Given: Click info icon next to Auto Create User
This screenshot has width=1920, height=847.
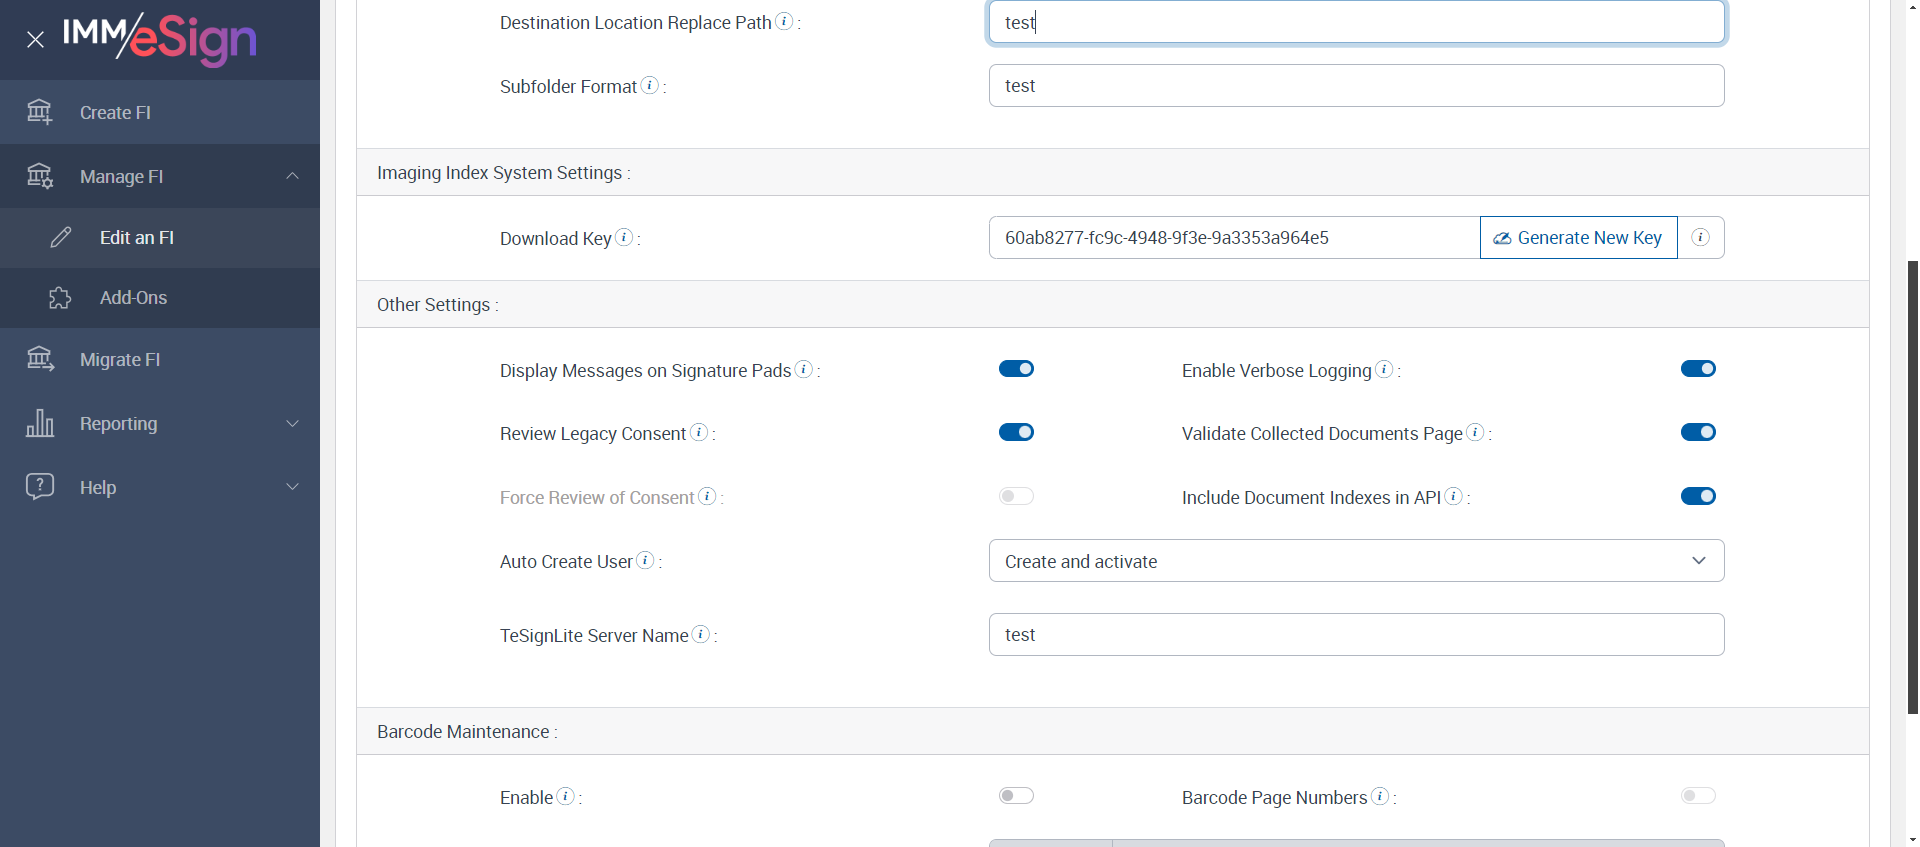Looking at the screenshot, I should click(646, 560).
